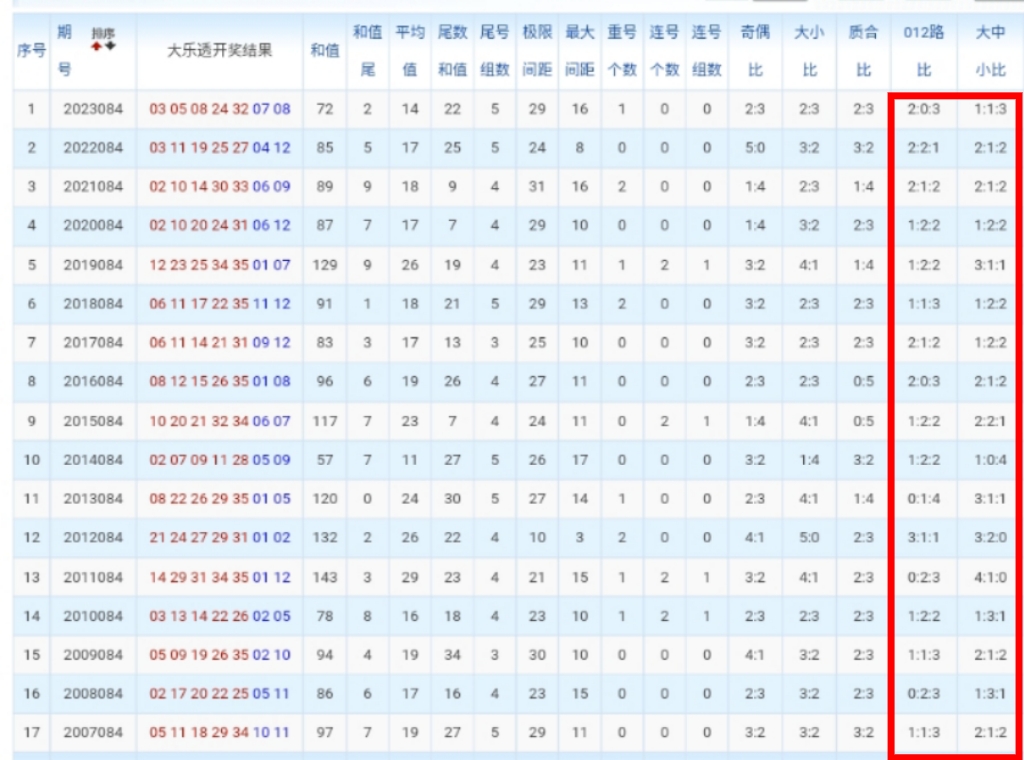Click the 和值尾 column header
Image resolution: width=1024 pixels, height=760 pixels.
tap(368, 51)
